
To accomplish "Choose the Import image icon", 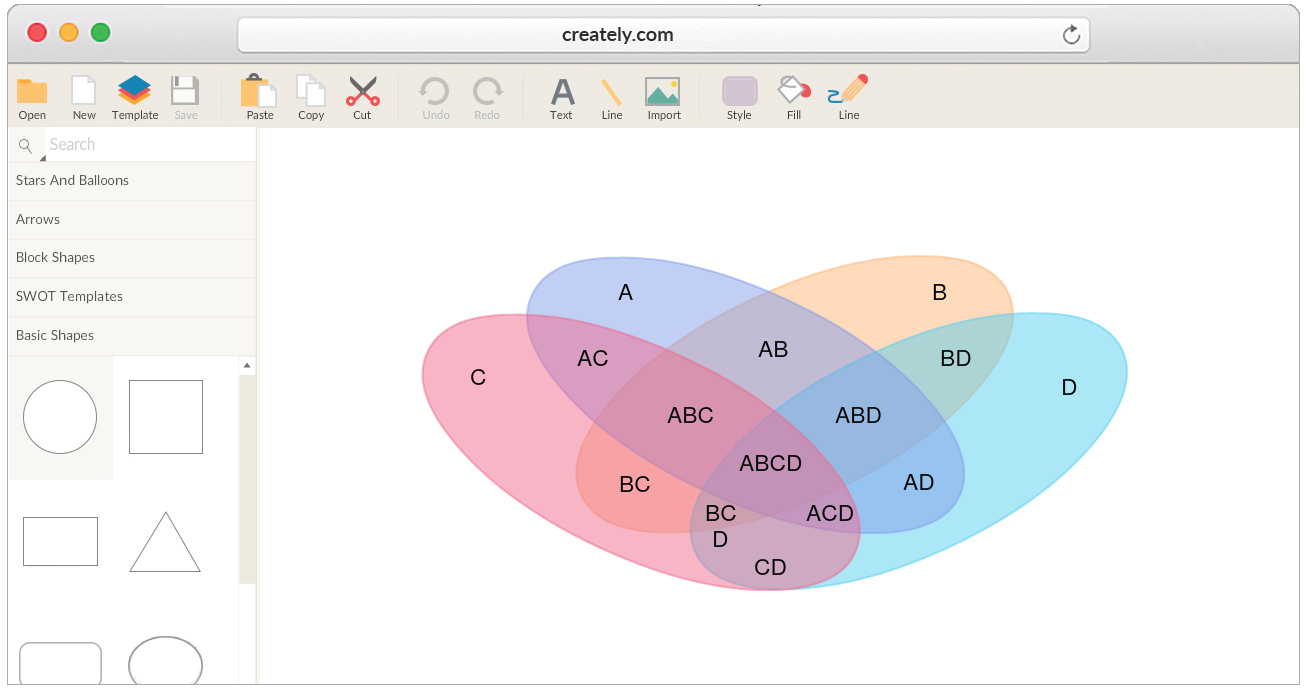I will (x=663, y=92).
